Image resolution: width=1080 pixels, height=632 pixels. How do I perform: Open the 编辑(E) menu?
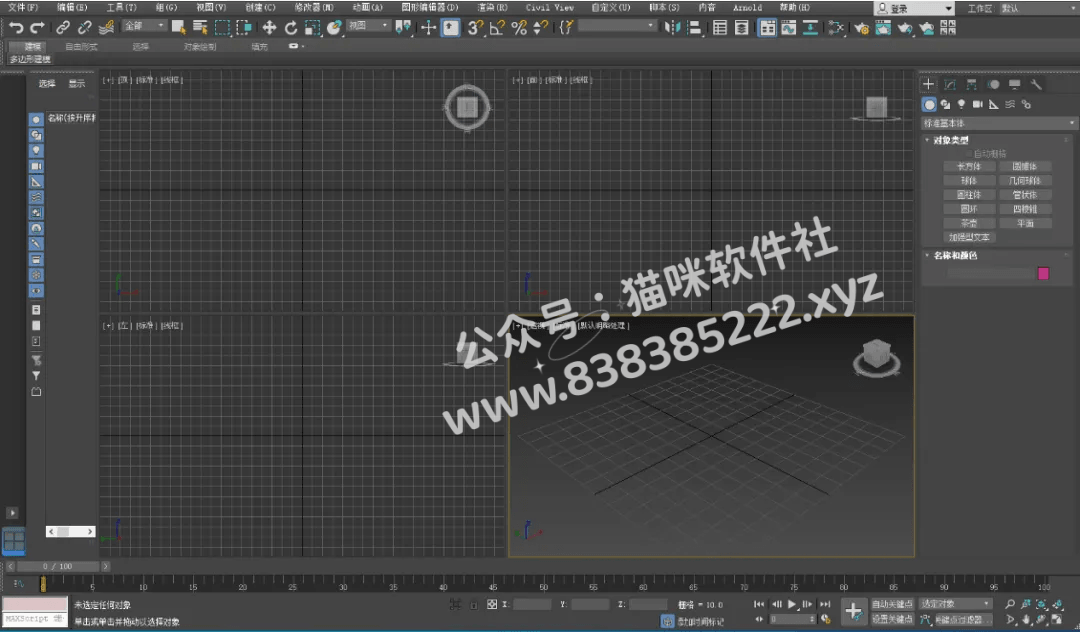(72, 8)
